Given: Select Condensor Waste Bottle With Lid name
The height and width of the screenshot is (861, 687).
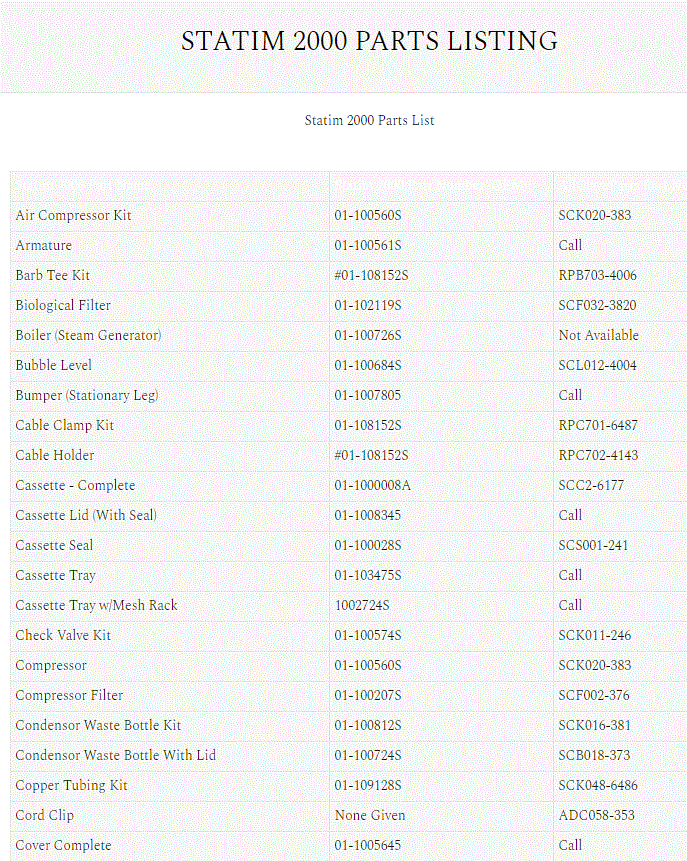Looking at the screenshot, I should coord(115,755).
